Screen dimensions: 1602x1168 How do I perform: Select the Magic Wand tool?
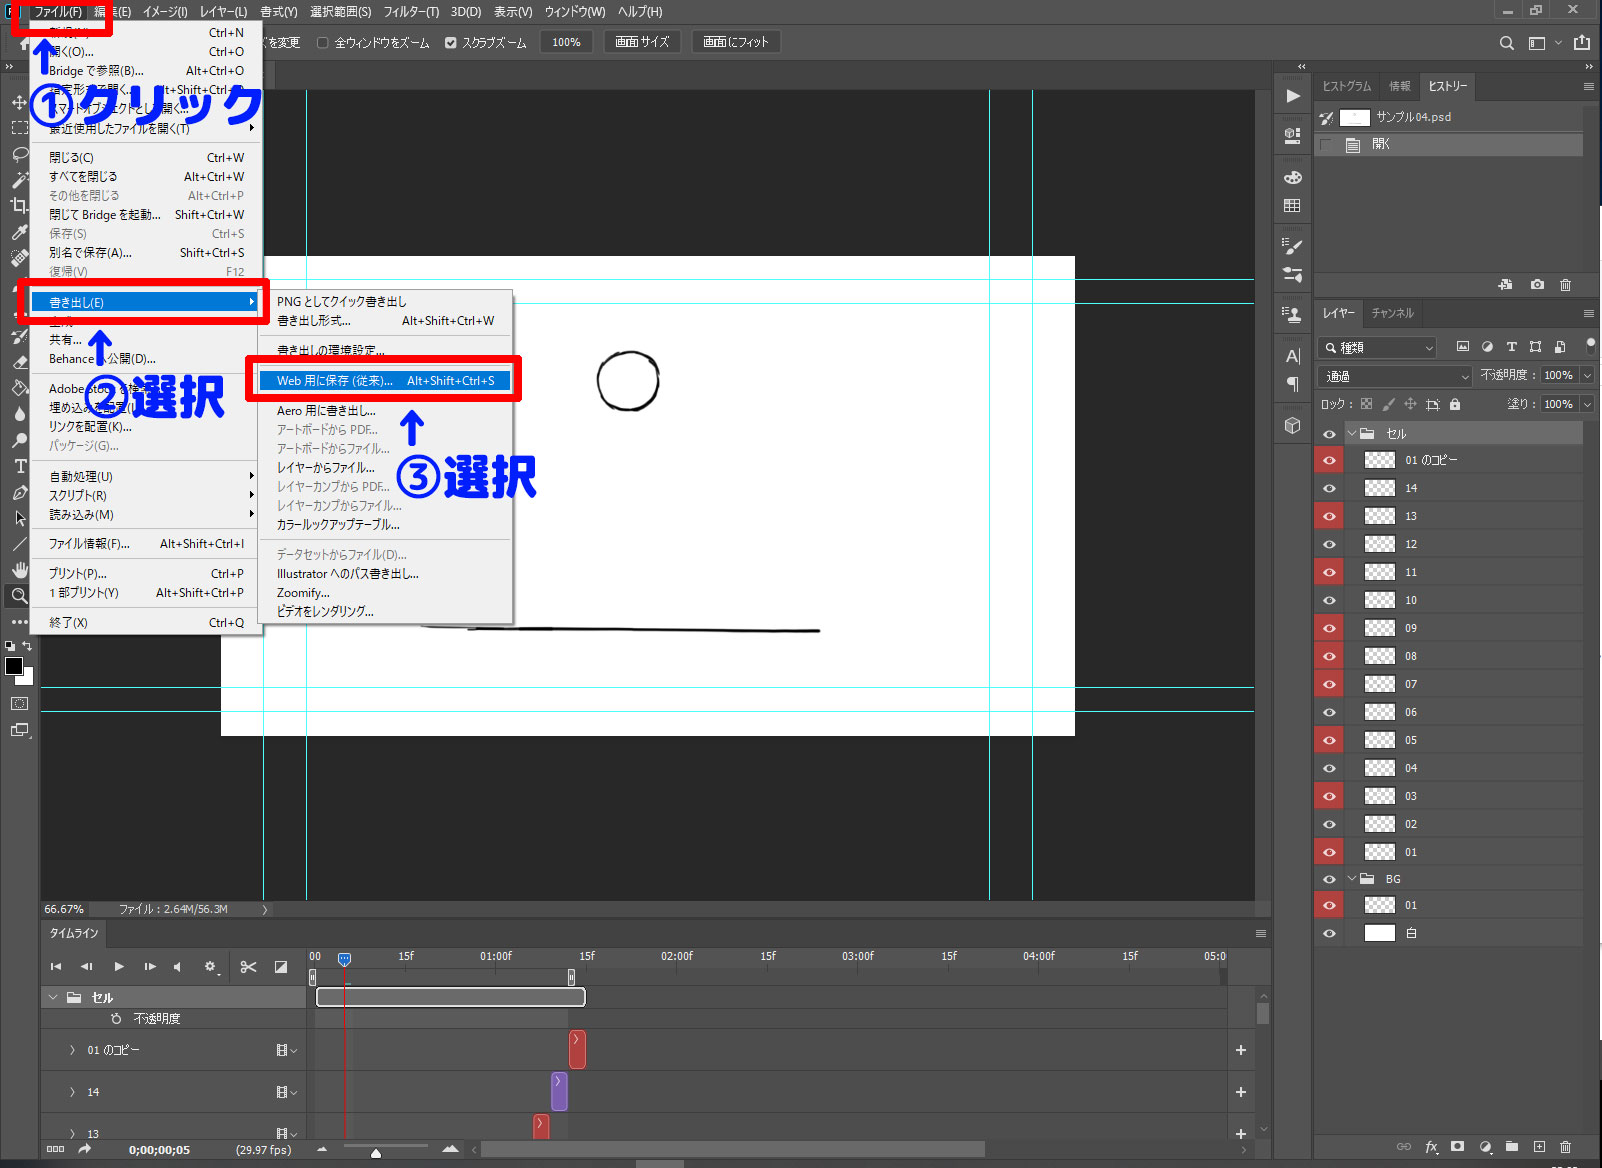pos(19,180)
